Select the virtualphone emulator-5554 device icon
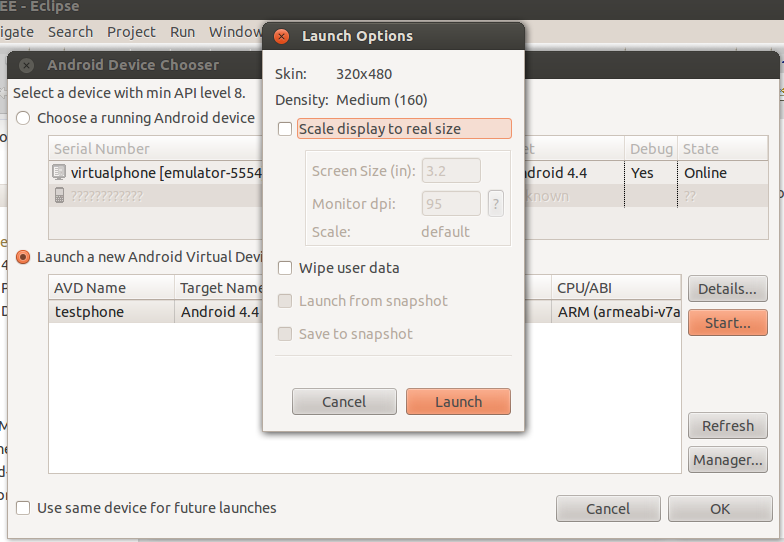The height and width of the screenshot is (542, 784). pos(59,172)
